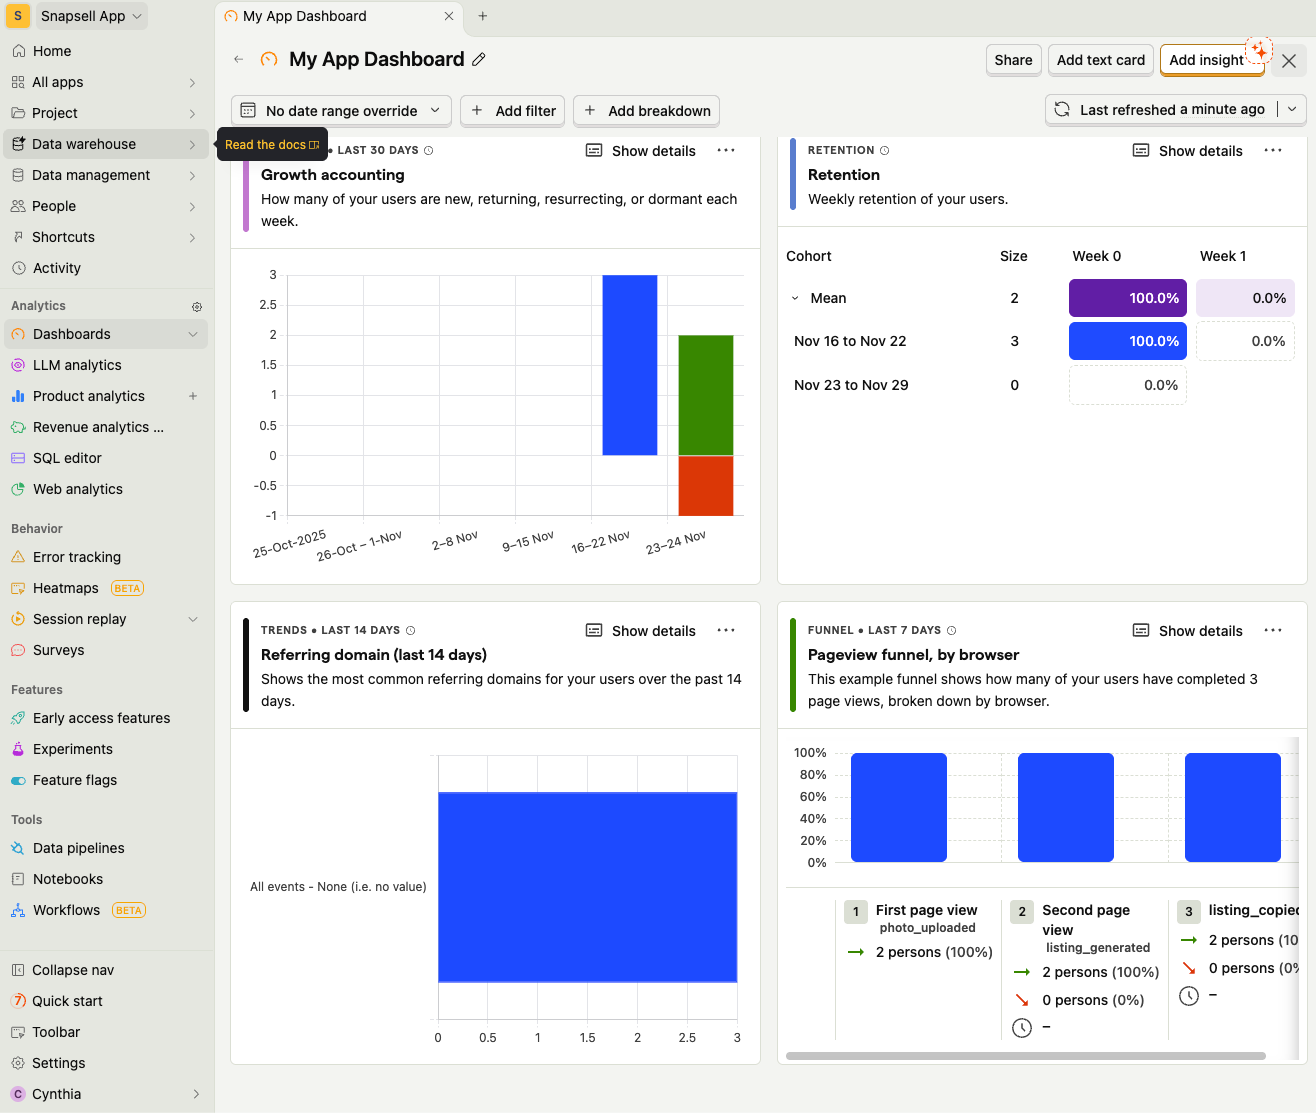Screen dimensions: 1316x1113
Task: Select Surveys under Behavior
Action: (60, 649)
